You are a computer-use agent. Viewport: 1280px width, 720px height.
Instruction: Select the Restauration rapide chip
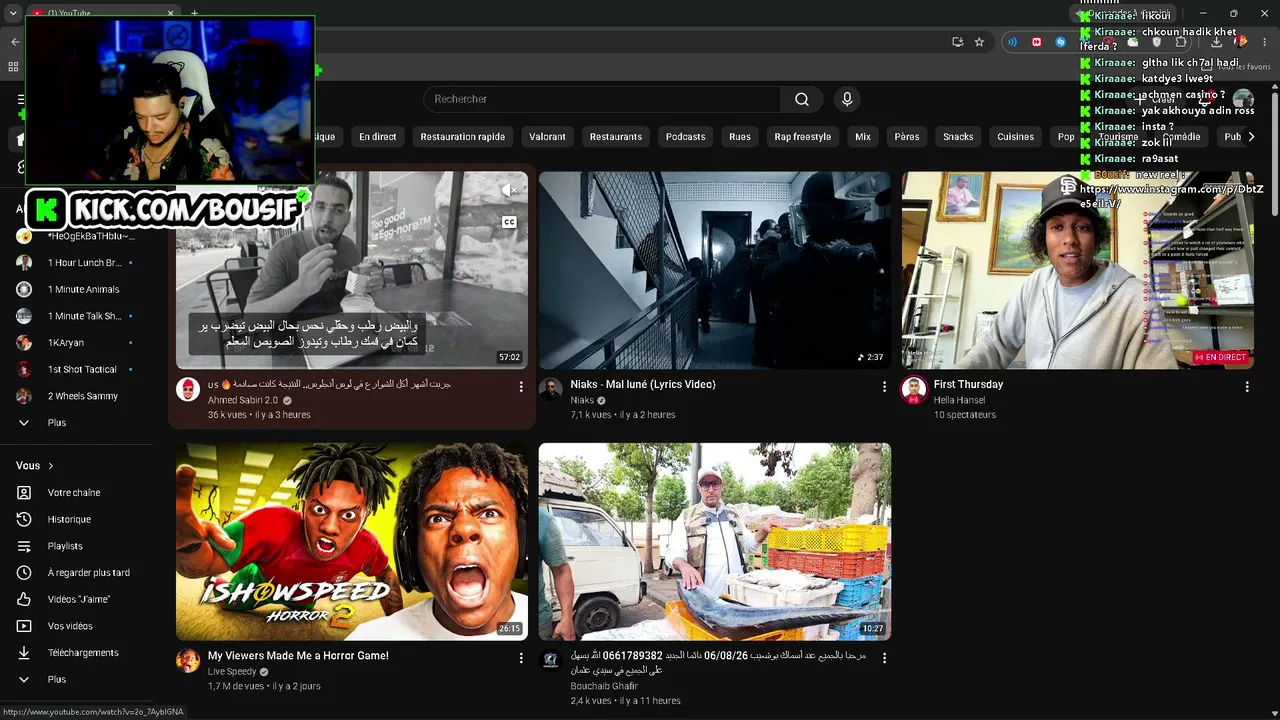tap(463, 137)
